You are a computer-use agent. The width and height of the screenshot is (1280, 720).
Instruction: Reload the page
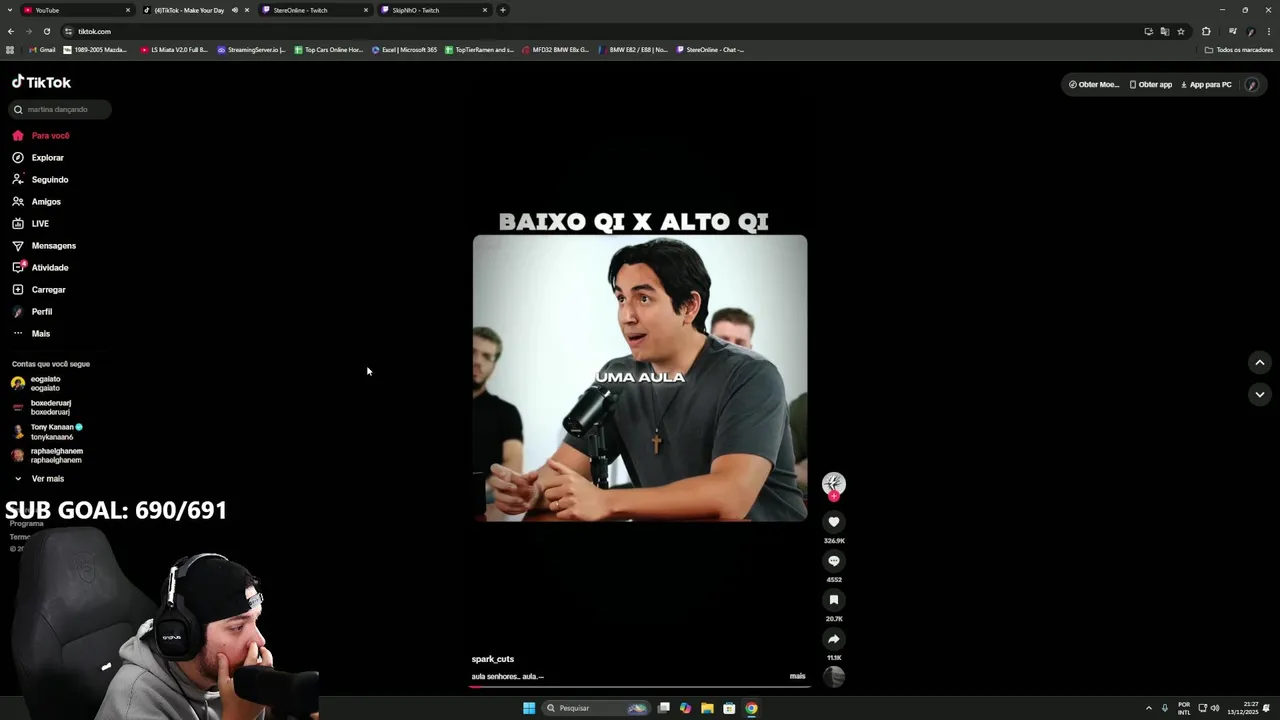47,31
